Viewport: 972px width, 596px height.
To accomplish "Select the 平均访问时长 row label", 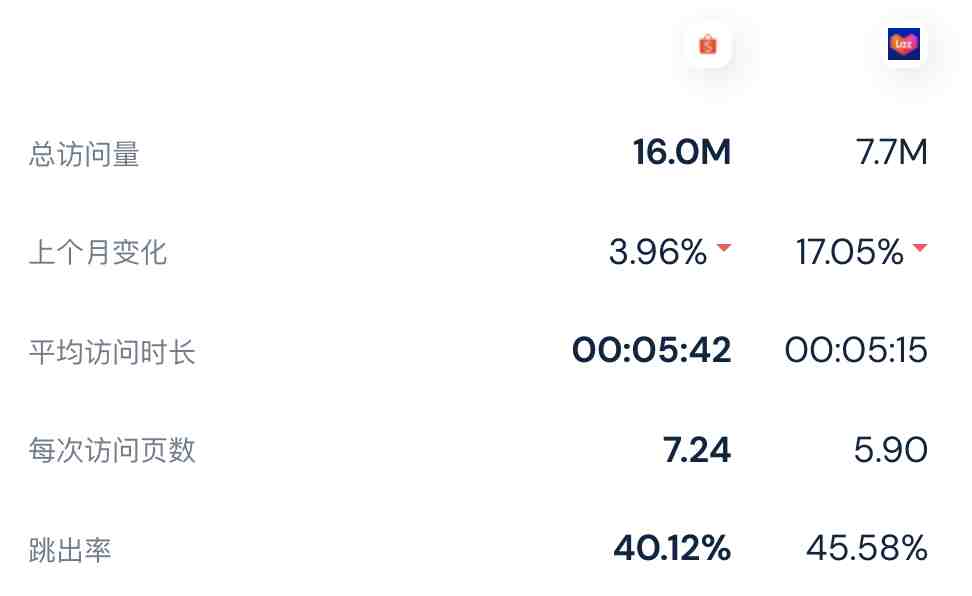I will click(112, 352).
